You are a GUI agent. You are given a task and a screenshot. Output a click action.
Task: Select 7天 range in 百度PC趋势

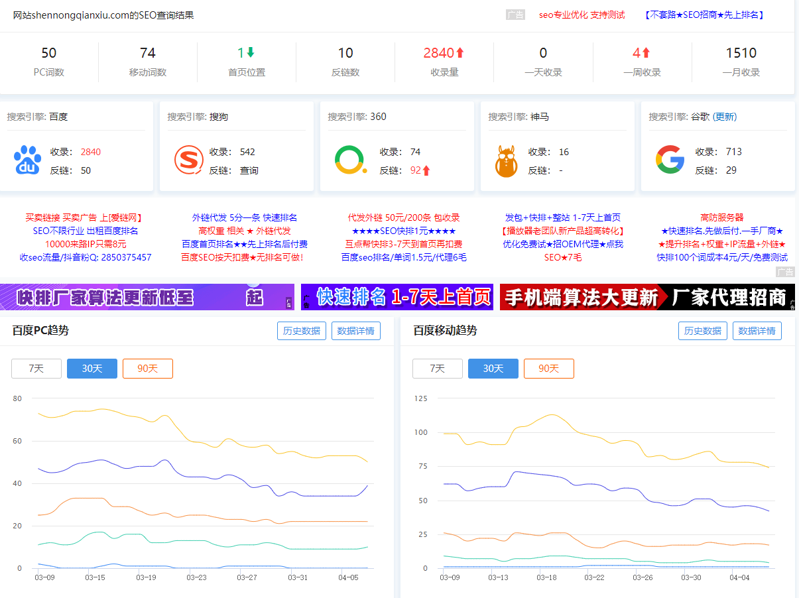[36, 368]
